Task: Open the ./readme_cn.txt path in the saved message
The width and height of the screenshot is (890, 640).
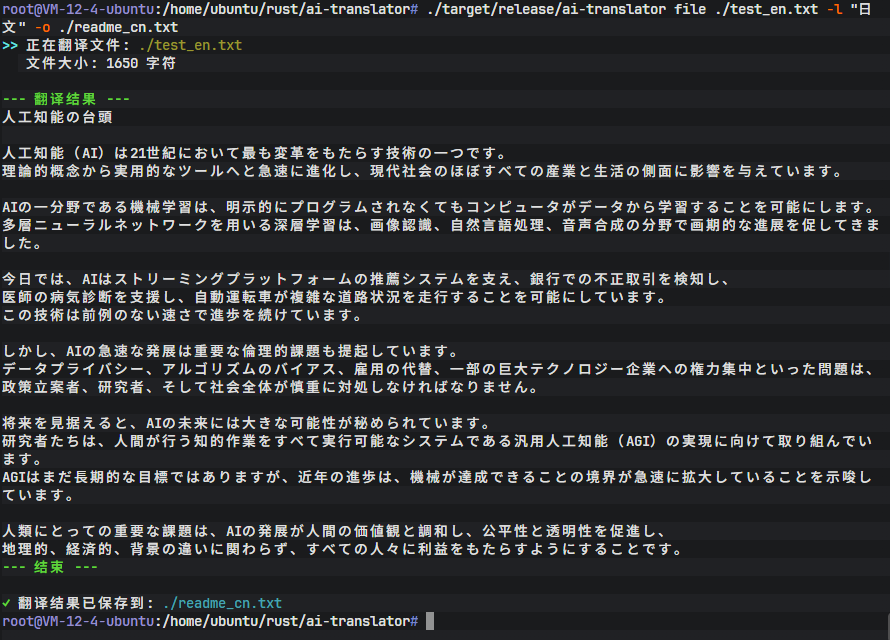Action: pyautogui.click(x=222, y=603)
